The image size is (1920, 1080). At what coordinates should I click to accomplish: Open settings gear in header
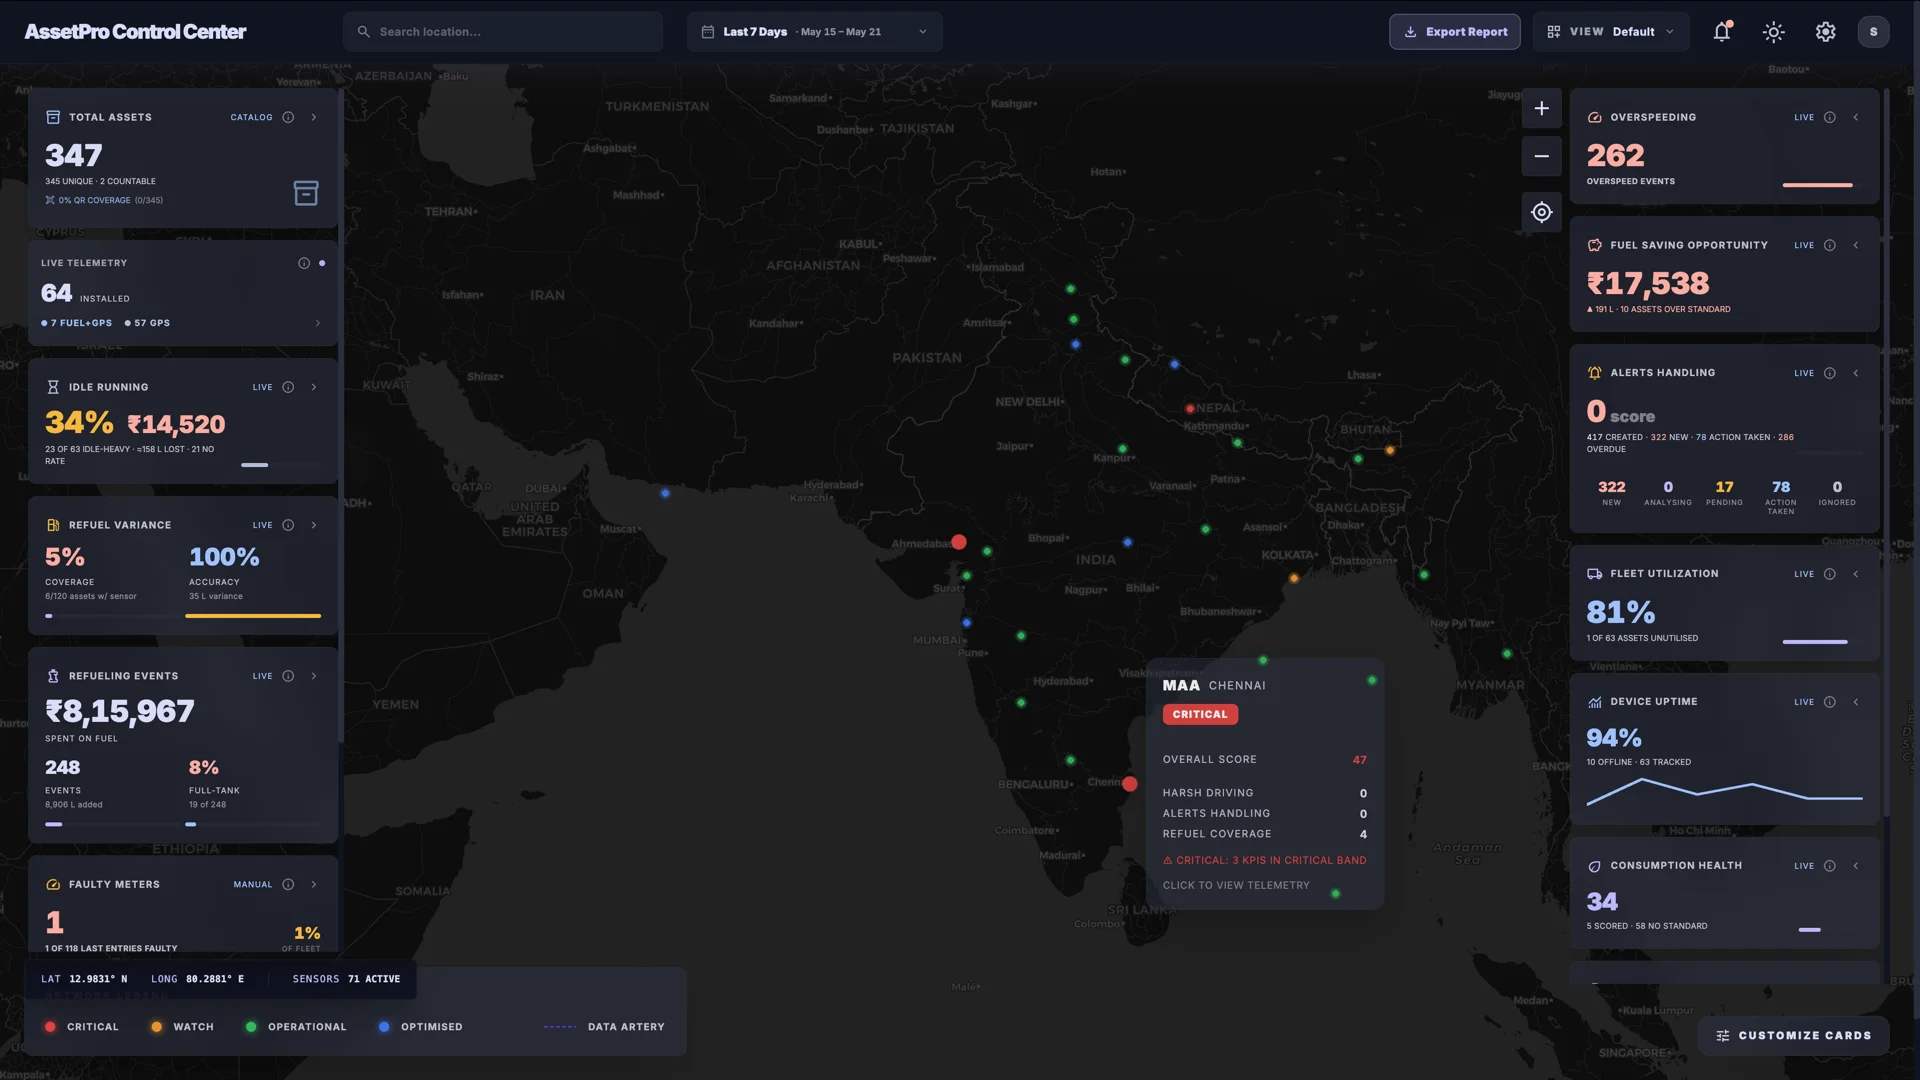1825,32
